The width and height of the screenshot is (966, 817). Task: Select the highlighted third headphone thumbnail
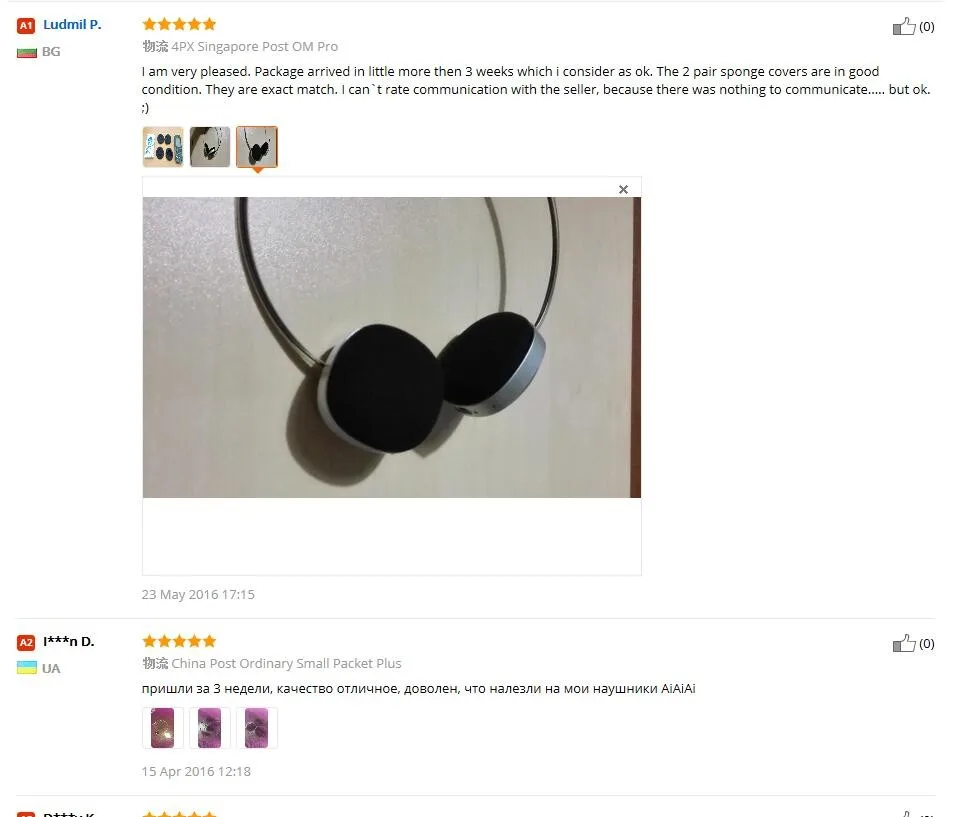point(257,147)
